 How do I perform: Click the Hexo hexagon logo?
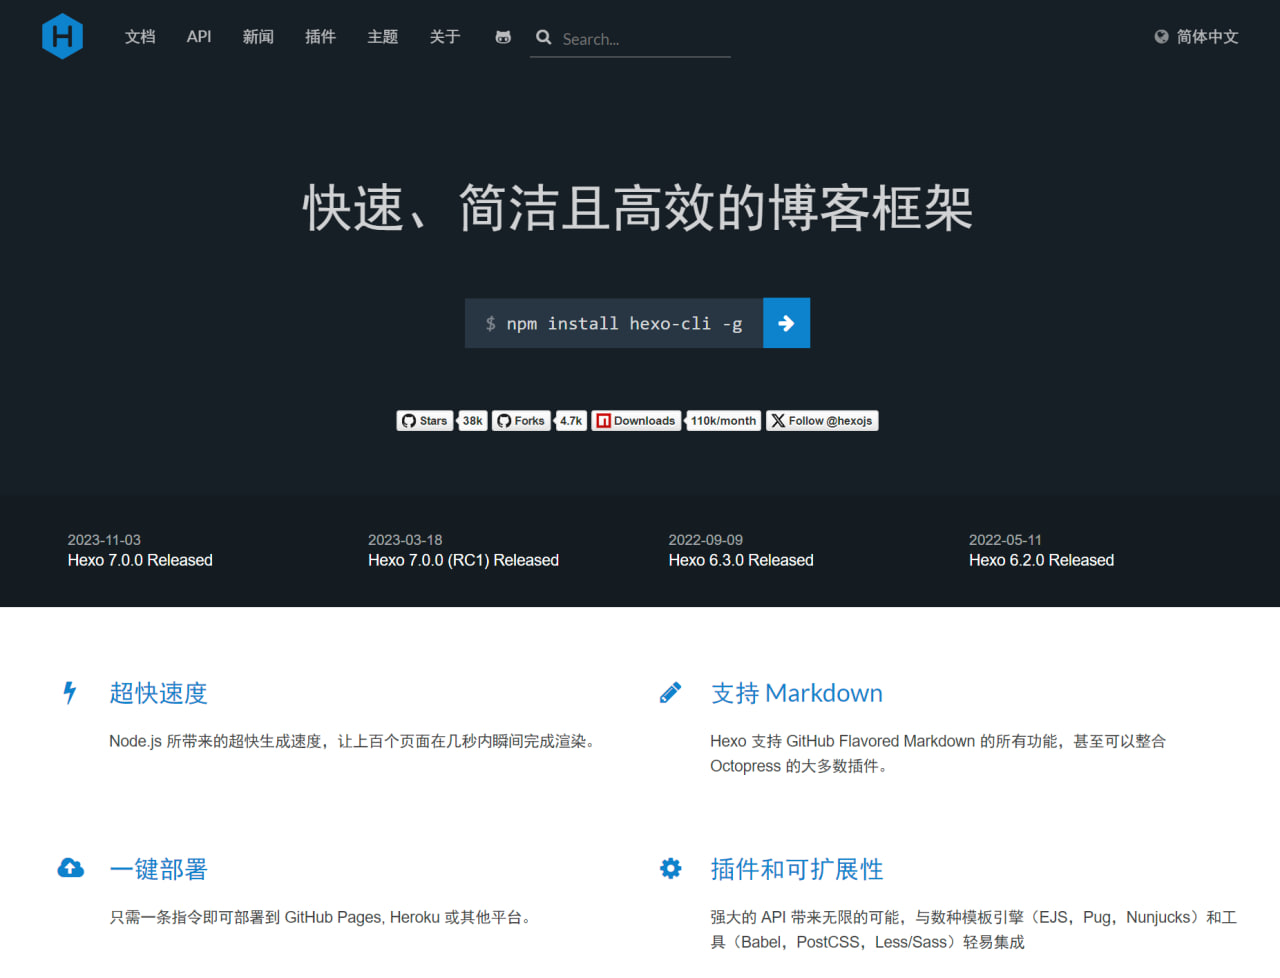62,36
